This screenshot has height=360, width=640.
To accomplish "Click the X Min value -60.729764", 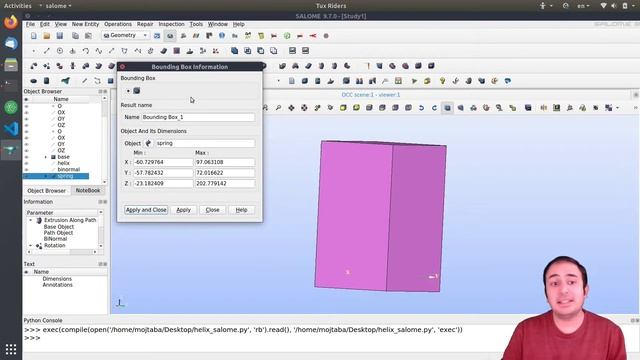I will pos(163,162).
